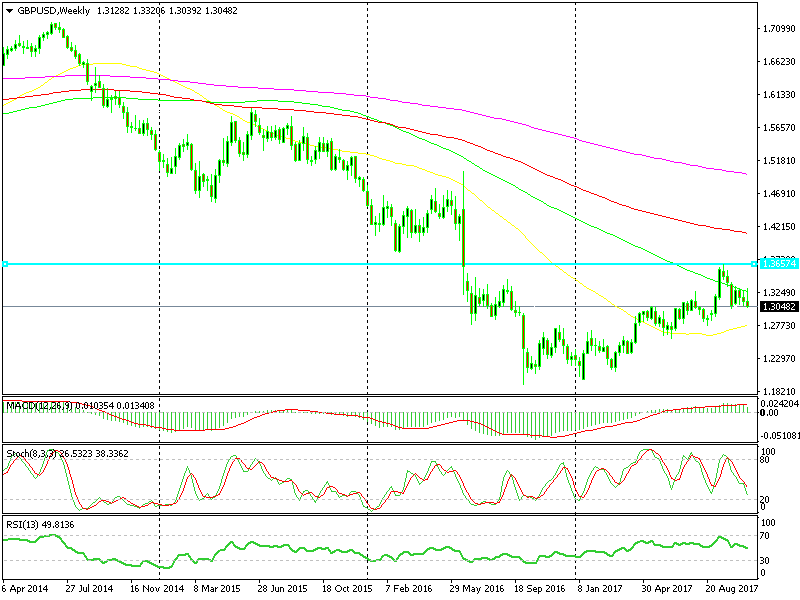This screenshot has width=800, height=600.
Task: Click the 28 Jun 2015 date label
Action: [282, 589]
